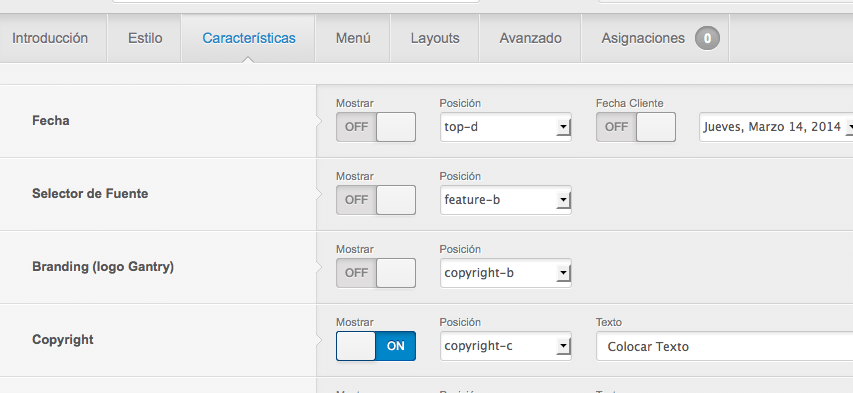This screenshot has width=853, height=393.
Task: Enable Mostrar for Selector de Fuente
Action: coord(376,200)
